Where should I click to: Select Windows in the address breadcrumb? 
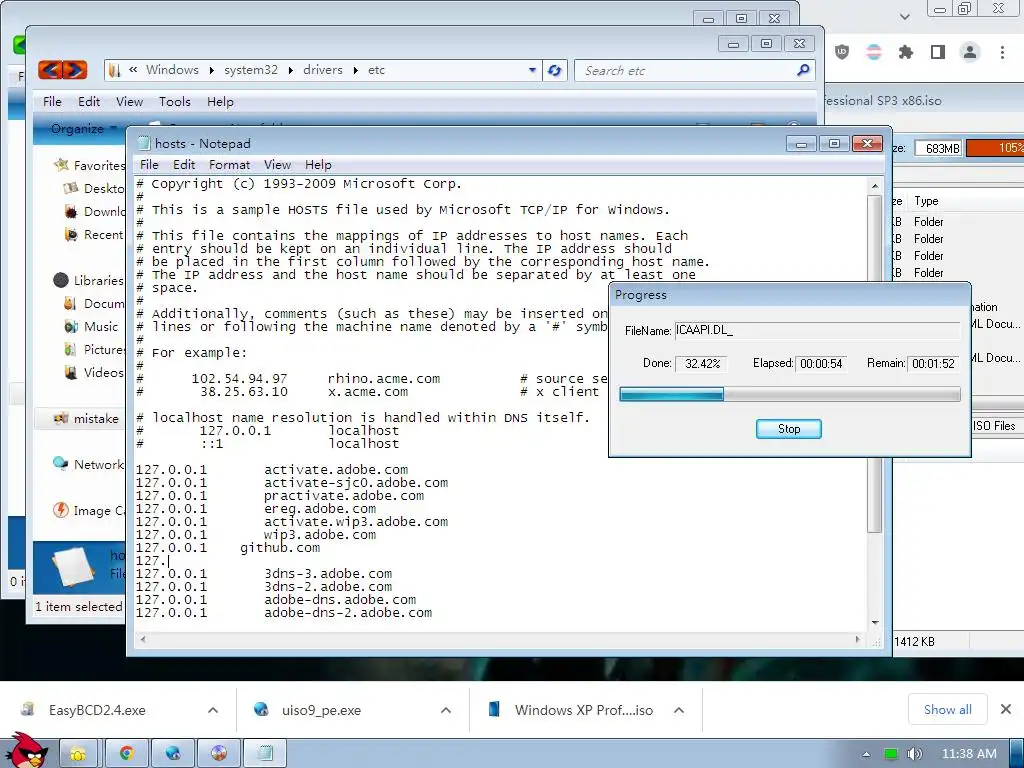[x=172, y=70]
